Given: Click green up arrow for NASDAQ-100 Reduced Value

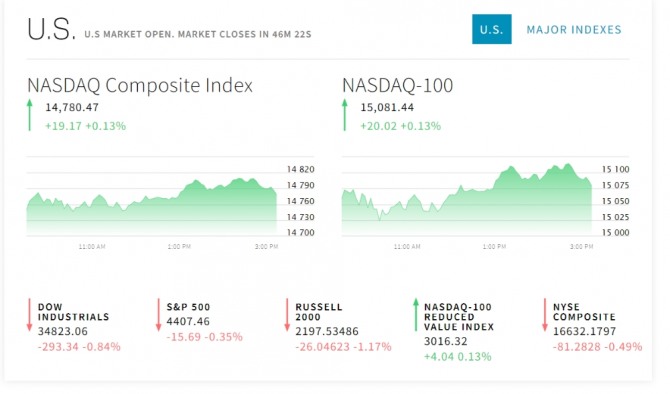Looking at the screenshot, I should 416,315.
